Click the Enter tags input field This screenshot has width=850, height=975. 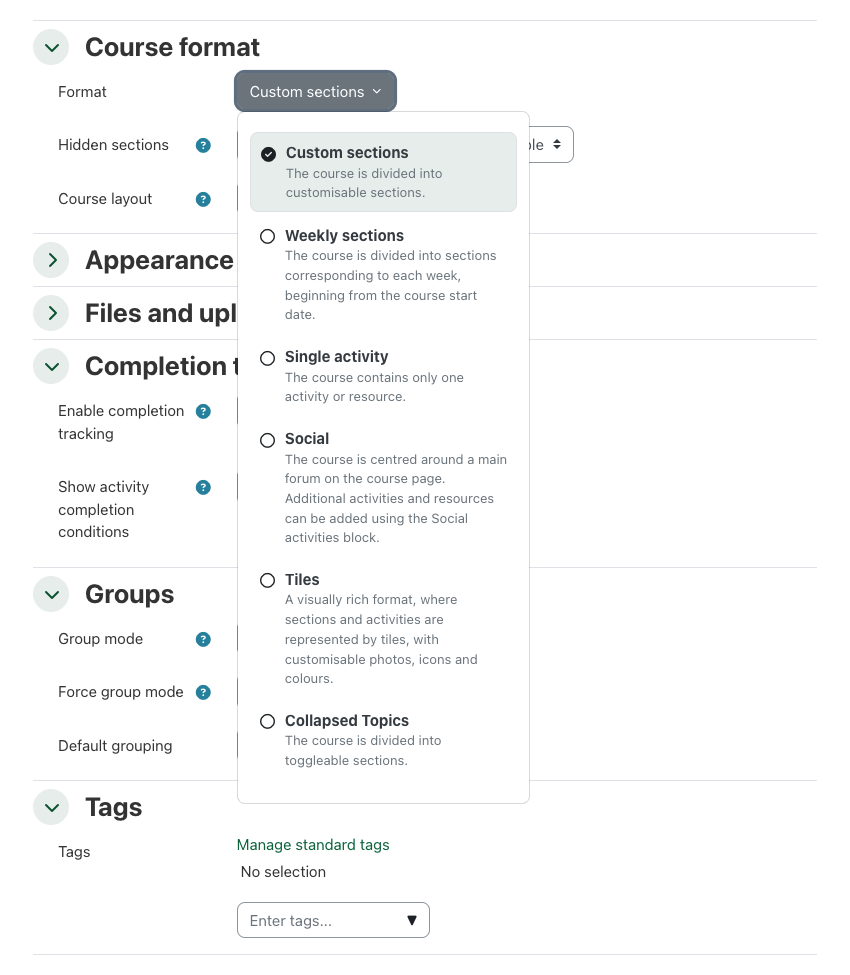320,921
